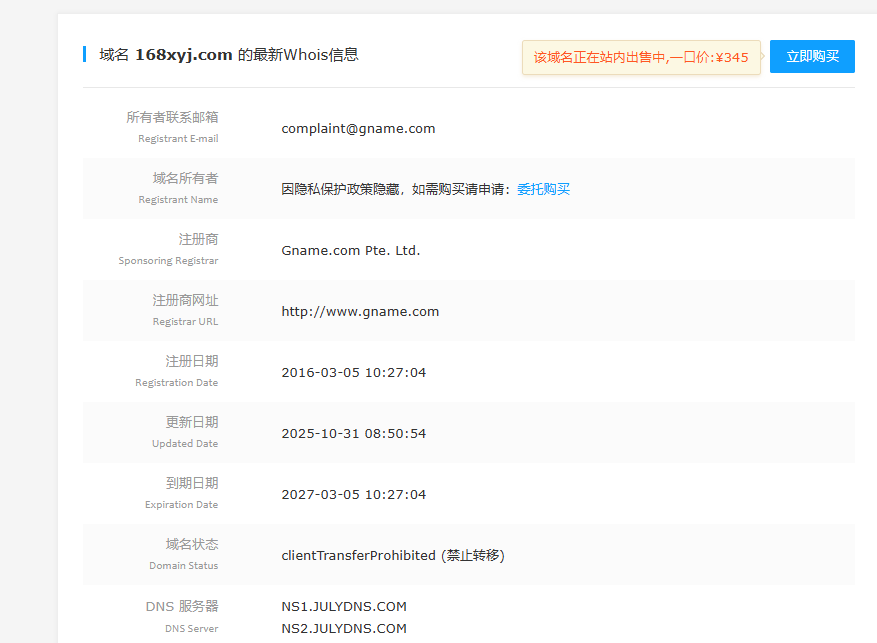Click the NS2.JULYDNS.COM name server entry
The height and width of the screenshot is (643, 877).
[x=344, y=628]
